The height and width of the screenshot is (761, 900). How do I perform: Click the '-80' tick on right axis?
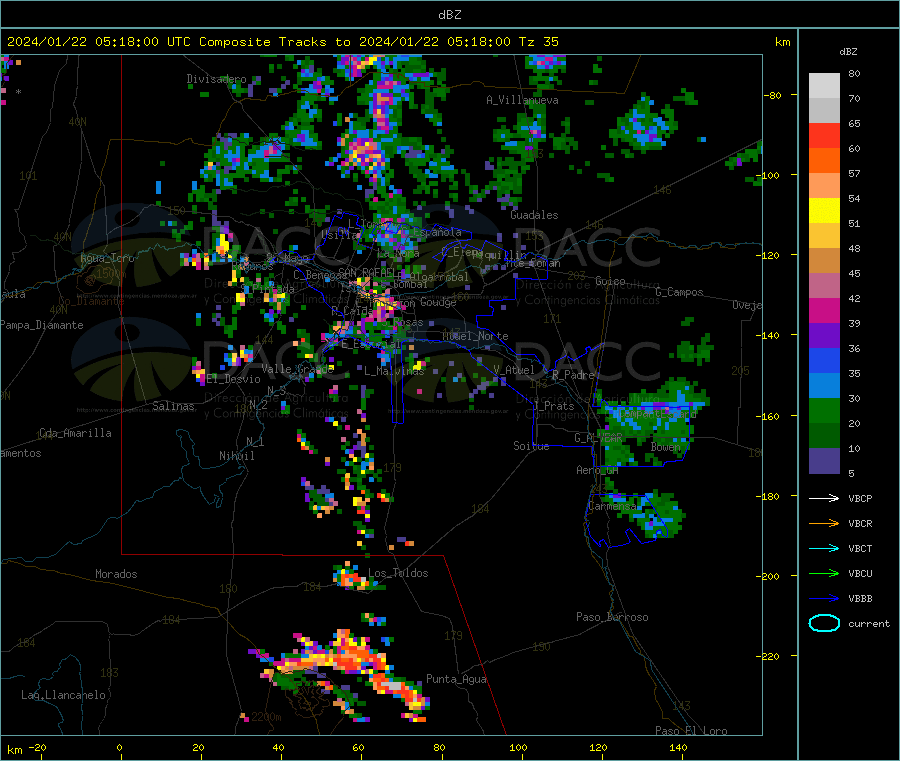pos(773,95)
